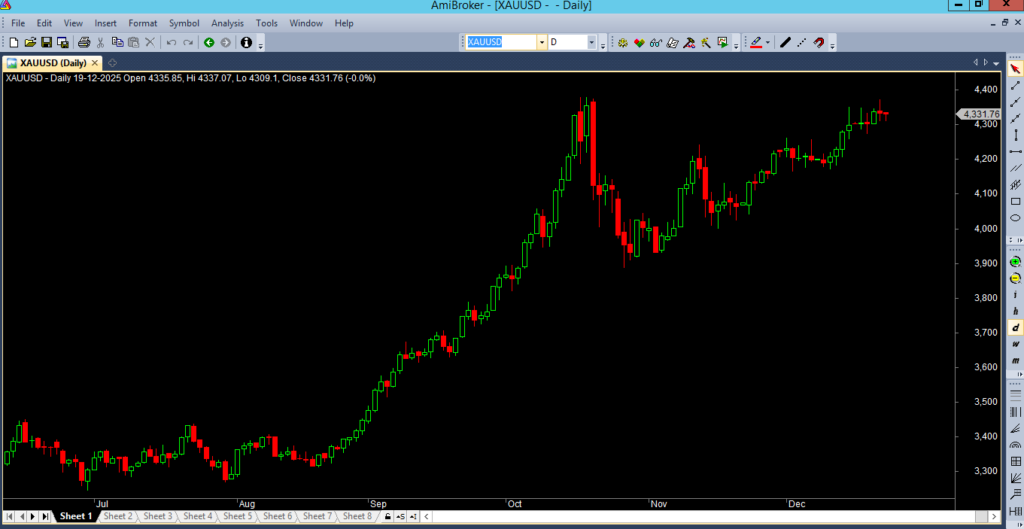The width and height of the screenshot is (1024, 529).
Task: Expand the line color picker dropdown arrow
Action: tap(768, 42)
